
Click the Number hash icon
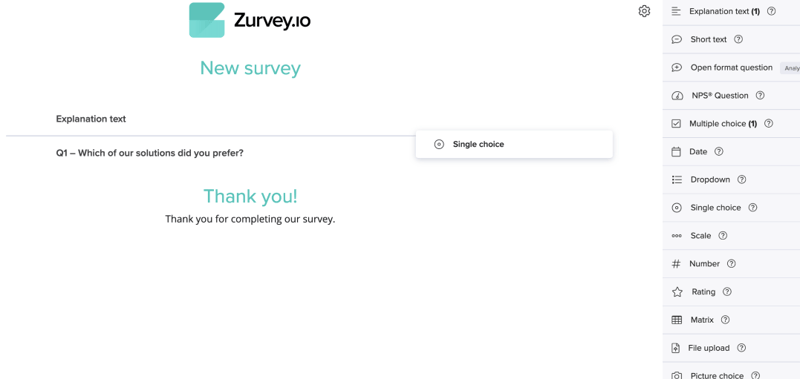[676, 264]
